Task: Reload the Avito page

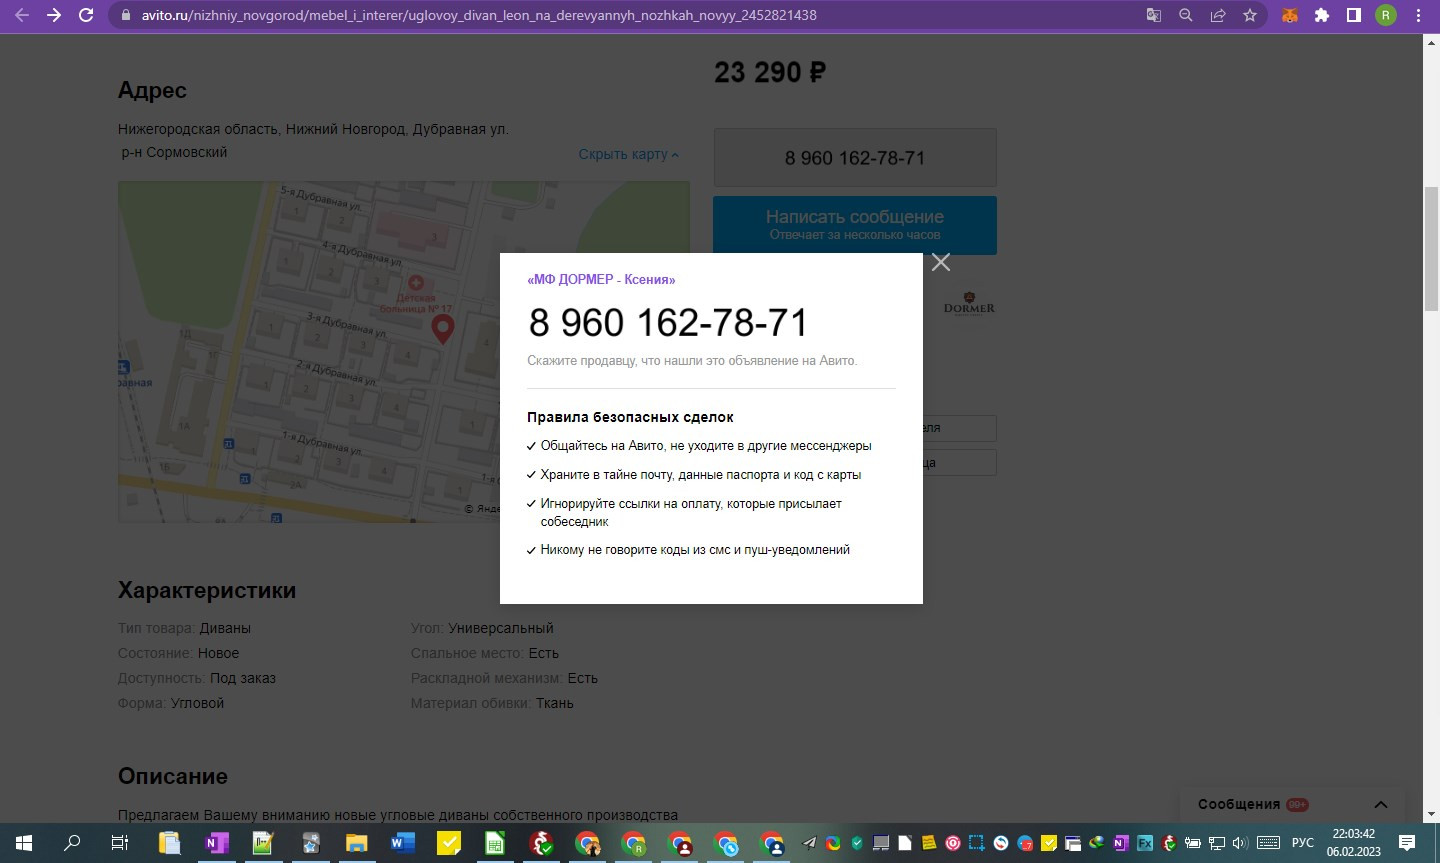Action: point(86,15)
